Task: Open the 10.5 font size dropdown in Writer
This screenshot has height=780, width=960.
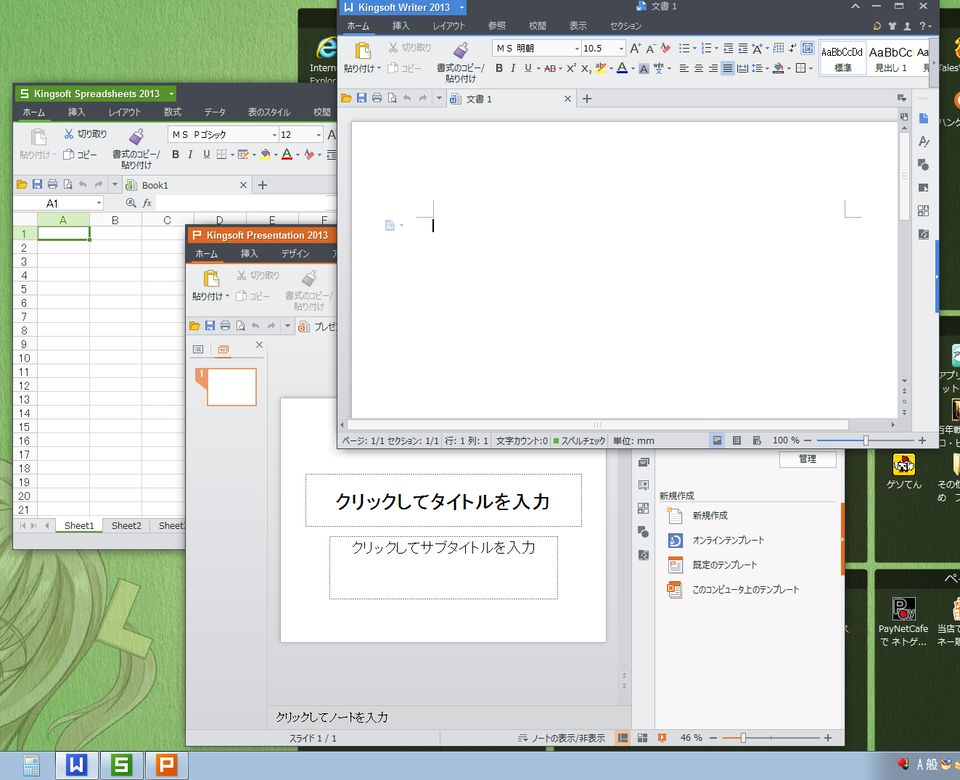Action: 621,48
